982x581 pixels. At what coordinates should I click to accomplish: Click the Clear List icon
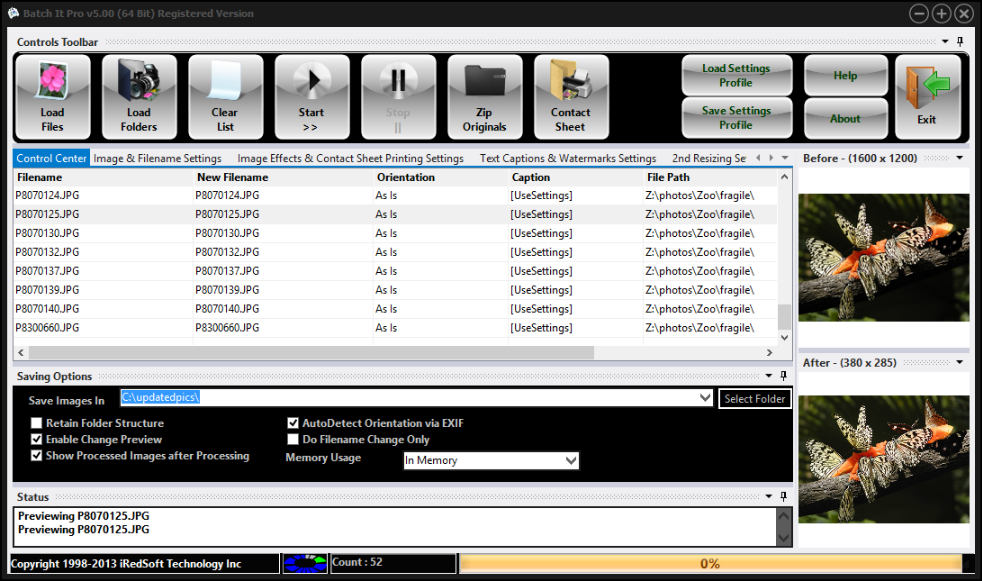(225, 81)
